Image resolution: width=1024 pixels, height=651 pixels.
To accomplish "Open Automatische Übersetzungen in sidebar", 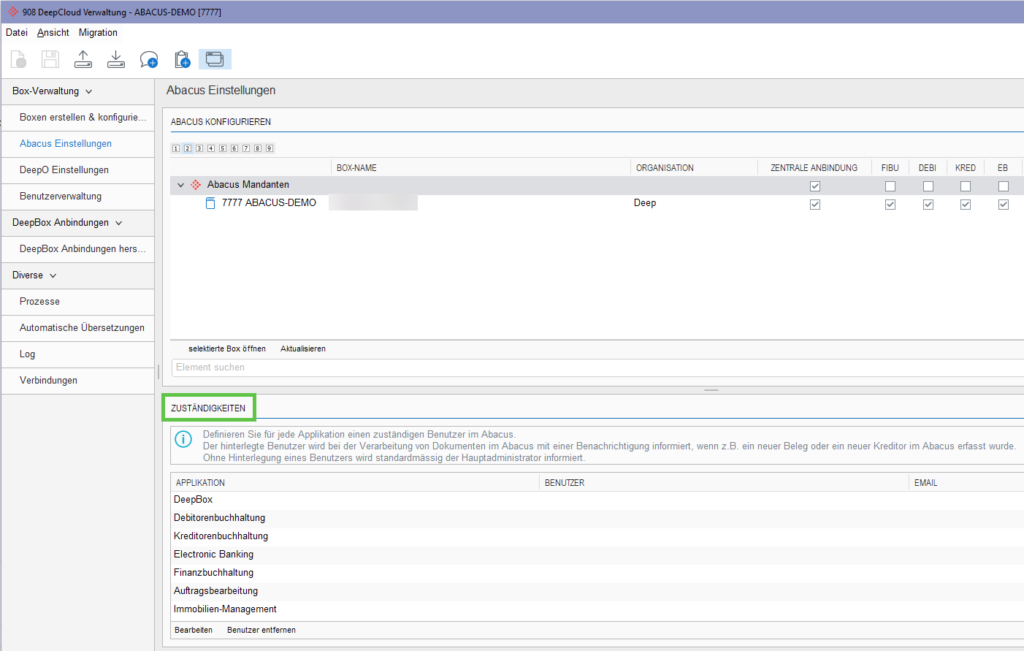I will point(78,328).
